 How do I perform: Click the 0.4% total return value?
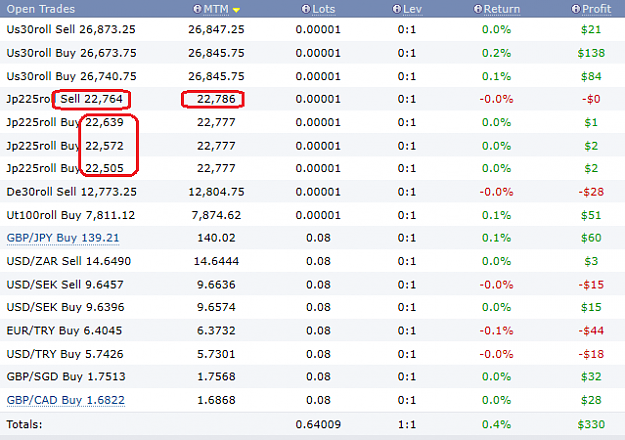[496, 424]
